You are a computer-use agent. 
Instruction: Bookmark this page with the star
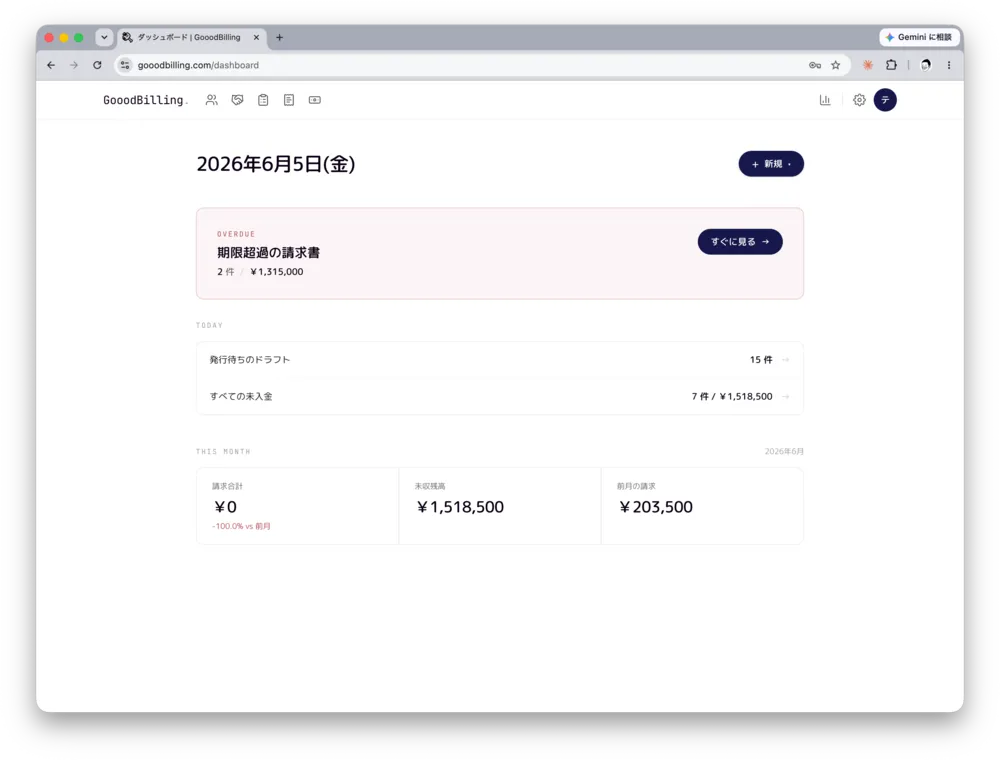[x=835, y=65]
